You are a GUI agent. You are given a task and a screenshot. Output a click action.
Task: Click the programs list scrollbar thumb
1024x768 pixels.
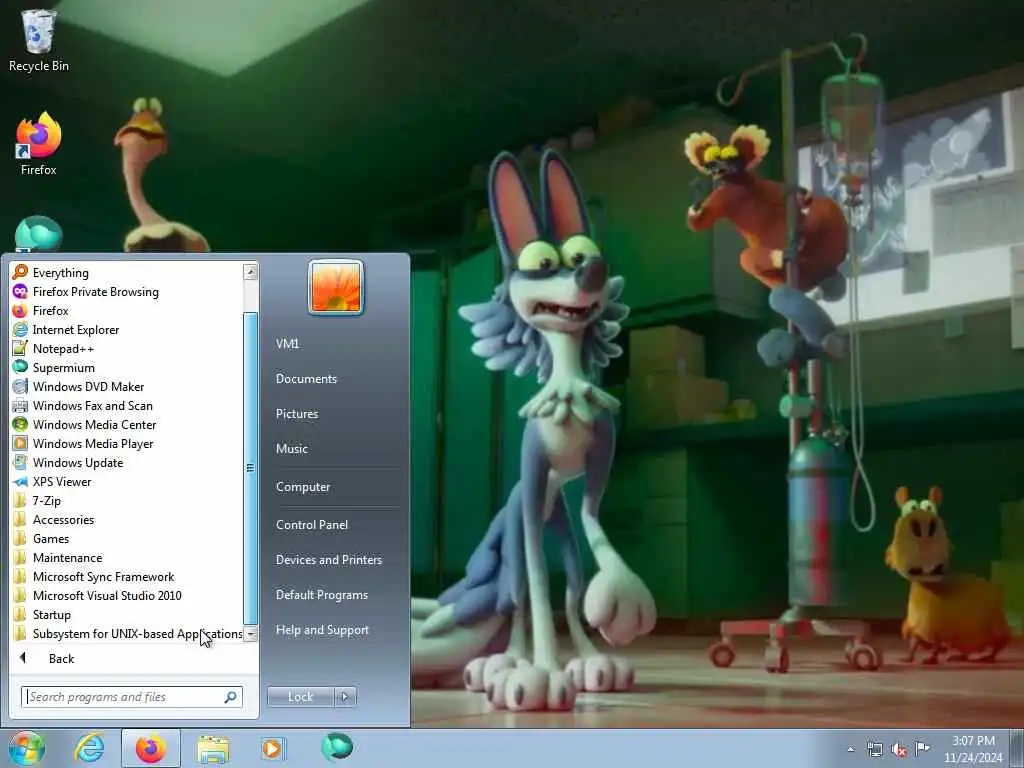[x=250, y=468]
